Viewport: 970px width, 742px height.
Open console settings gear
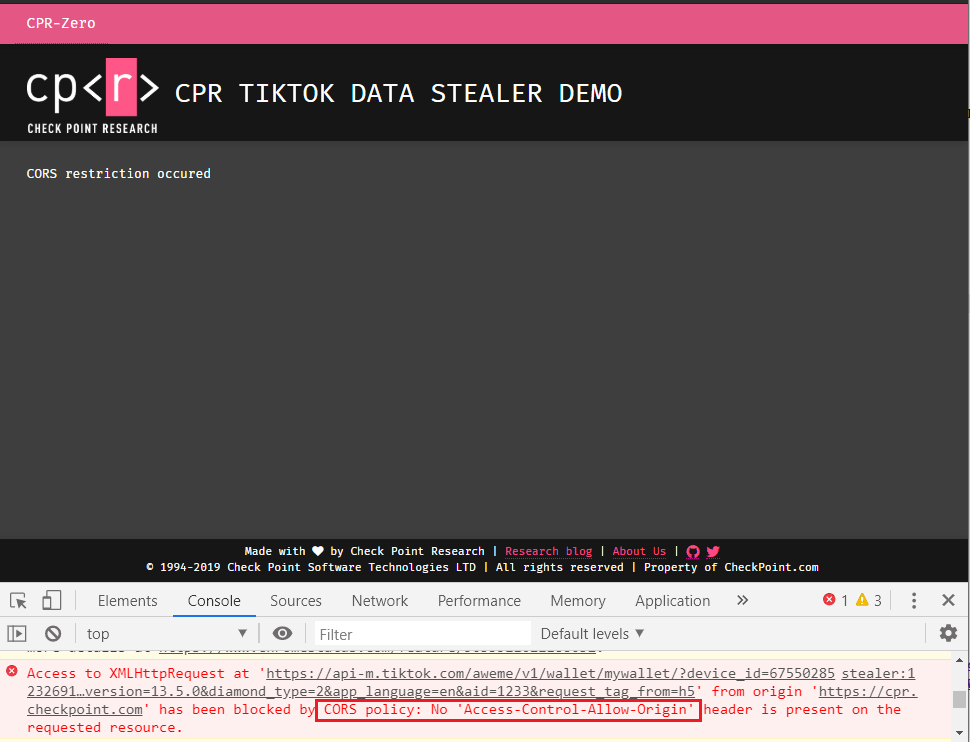click(x=948, y=633)
